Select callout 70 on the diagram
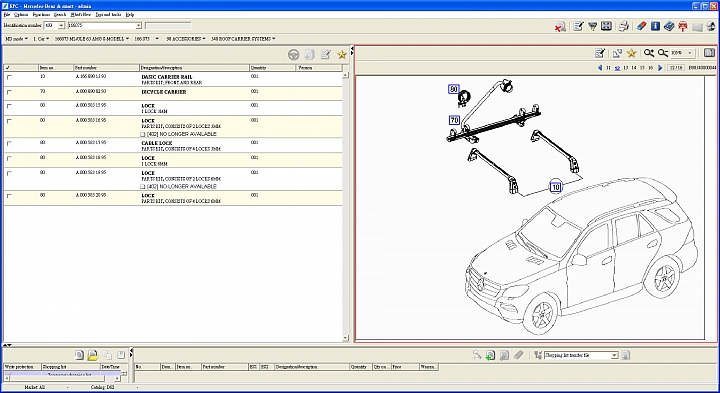The height and width of the screenshot is (393, 720). (454, 120)
